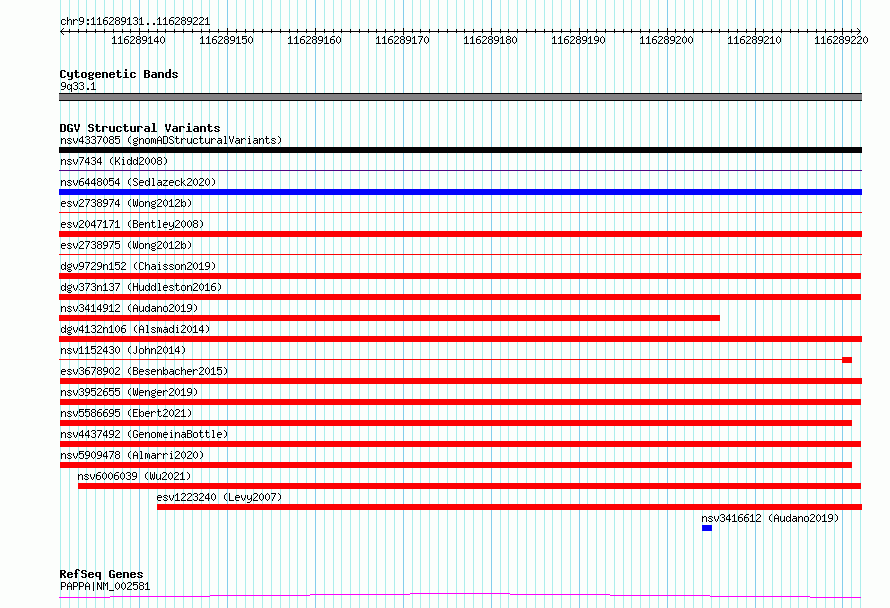
Task: Click the Cytogenetic Bands track heading
Action: click(119, 74)
